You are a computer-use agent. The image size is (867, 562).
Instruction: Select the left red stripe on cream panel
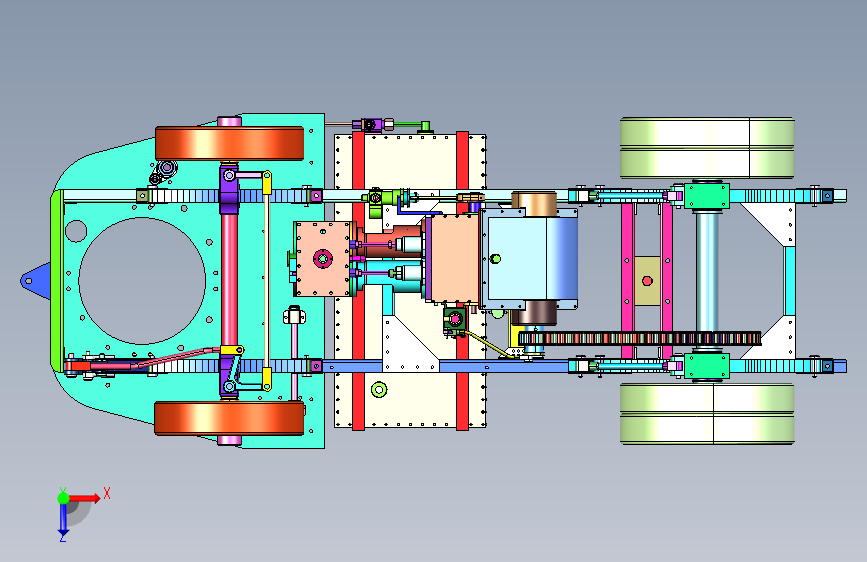click(x=358, y=280)
